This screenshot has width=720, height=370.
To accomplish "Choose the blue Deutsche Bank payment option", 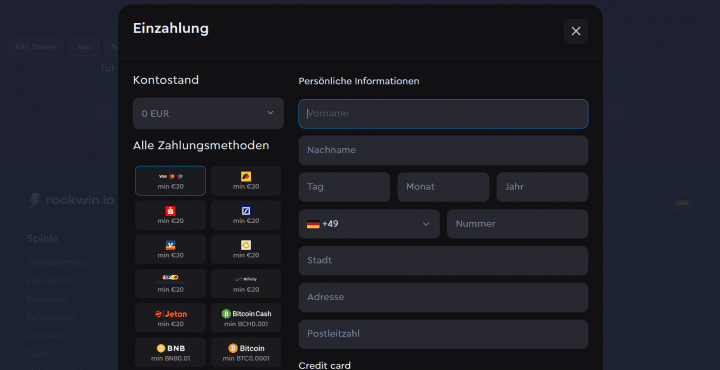I will pyautogui.click(x=246, y=215).
